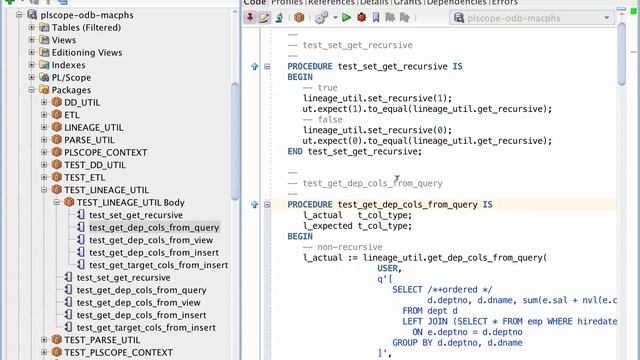The height and width of the screenshot is (360, 640).
Task: Collapse the test_get_dep_cols_from_query code fold
Action: coord(267,204)
